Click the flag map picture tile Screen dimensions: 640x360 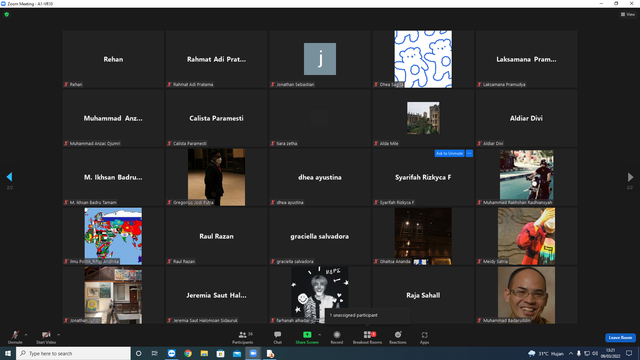pyautogui.click(x=113, y=236)
